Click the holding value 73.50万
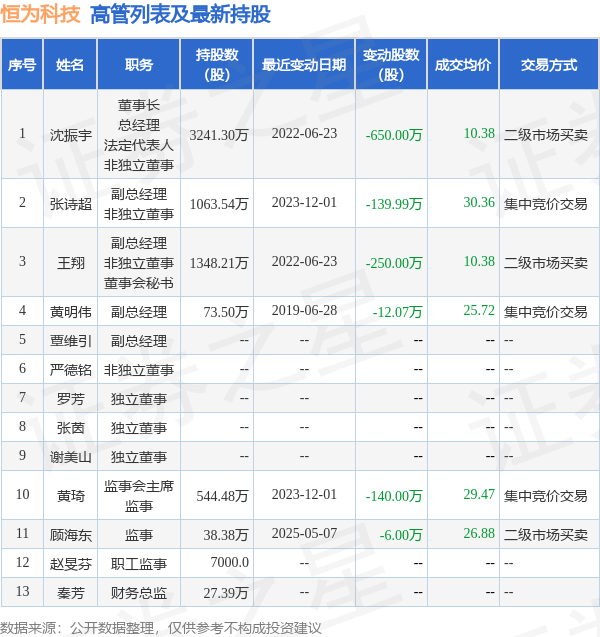600x637 pixels. pos(225,312)
